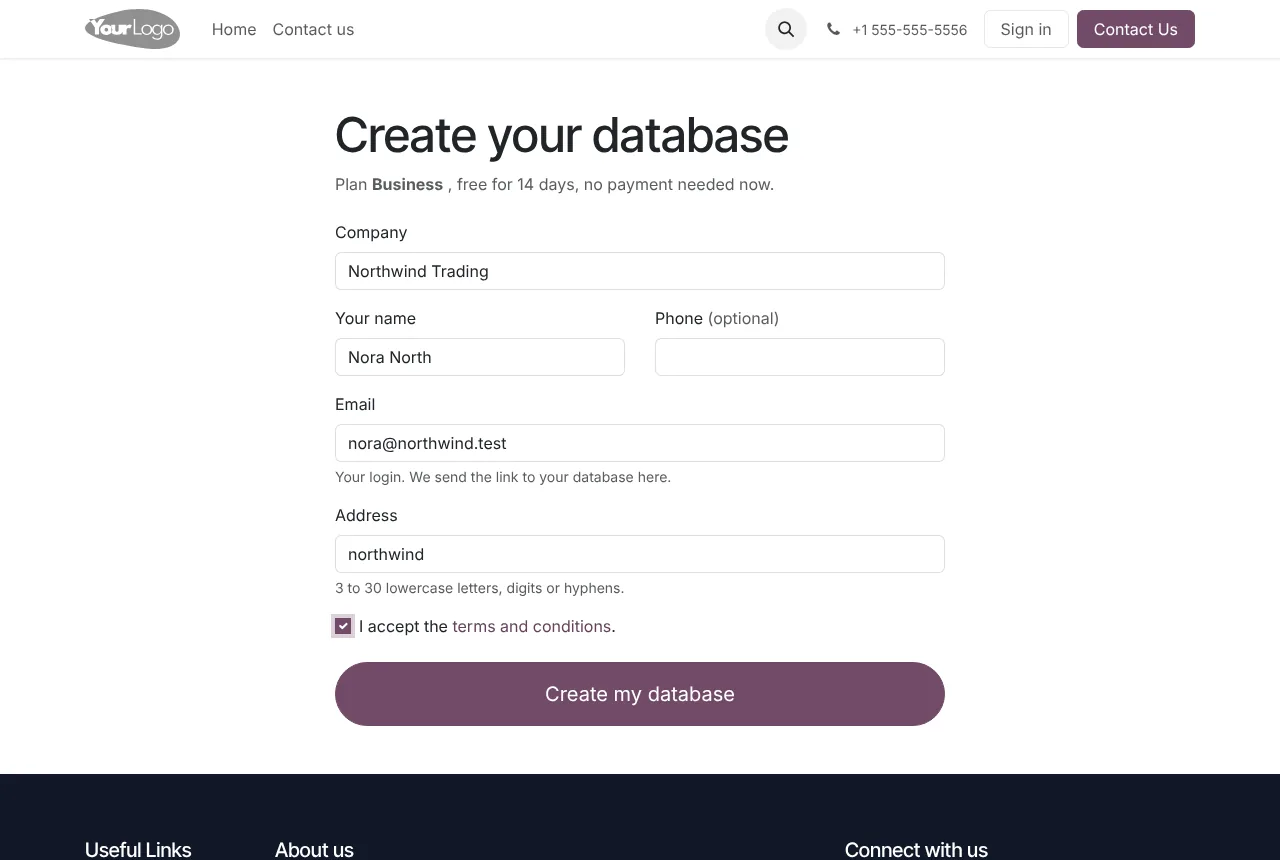1280x860 pixels.
Task: Focus the Email input field
Action: (x=640, y=443)
